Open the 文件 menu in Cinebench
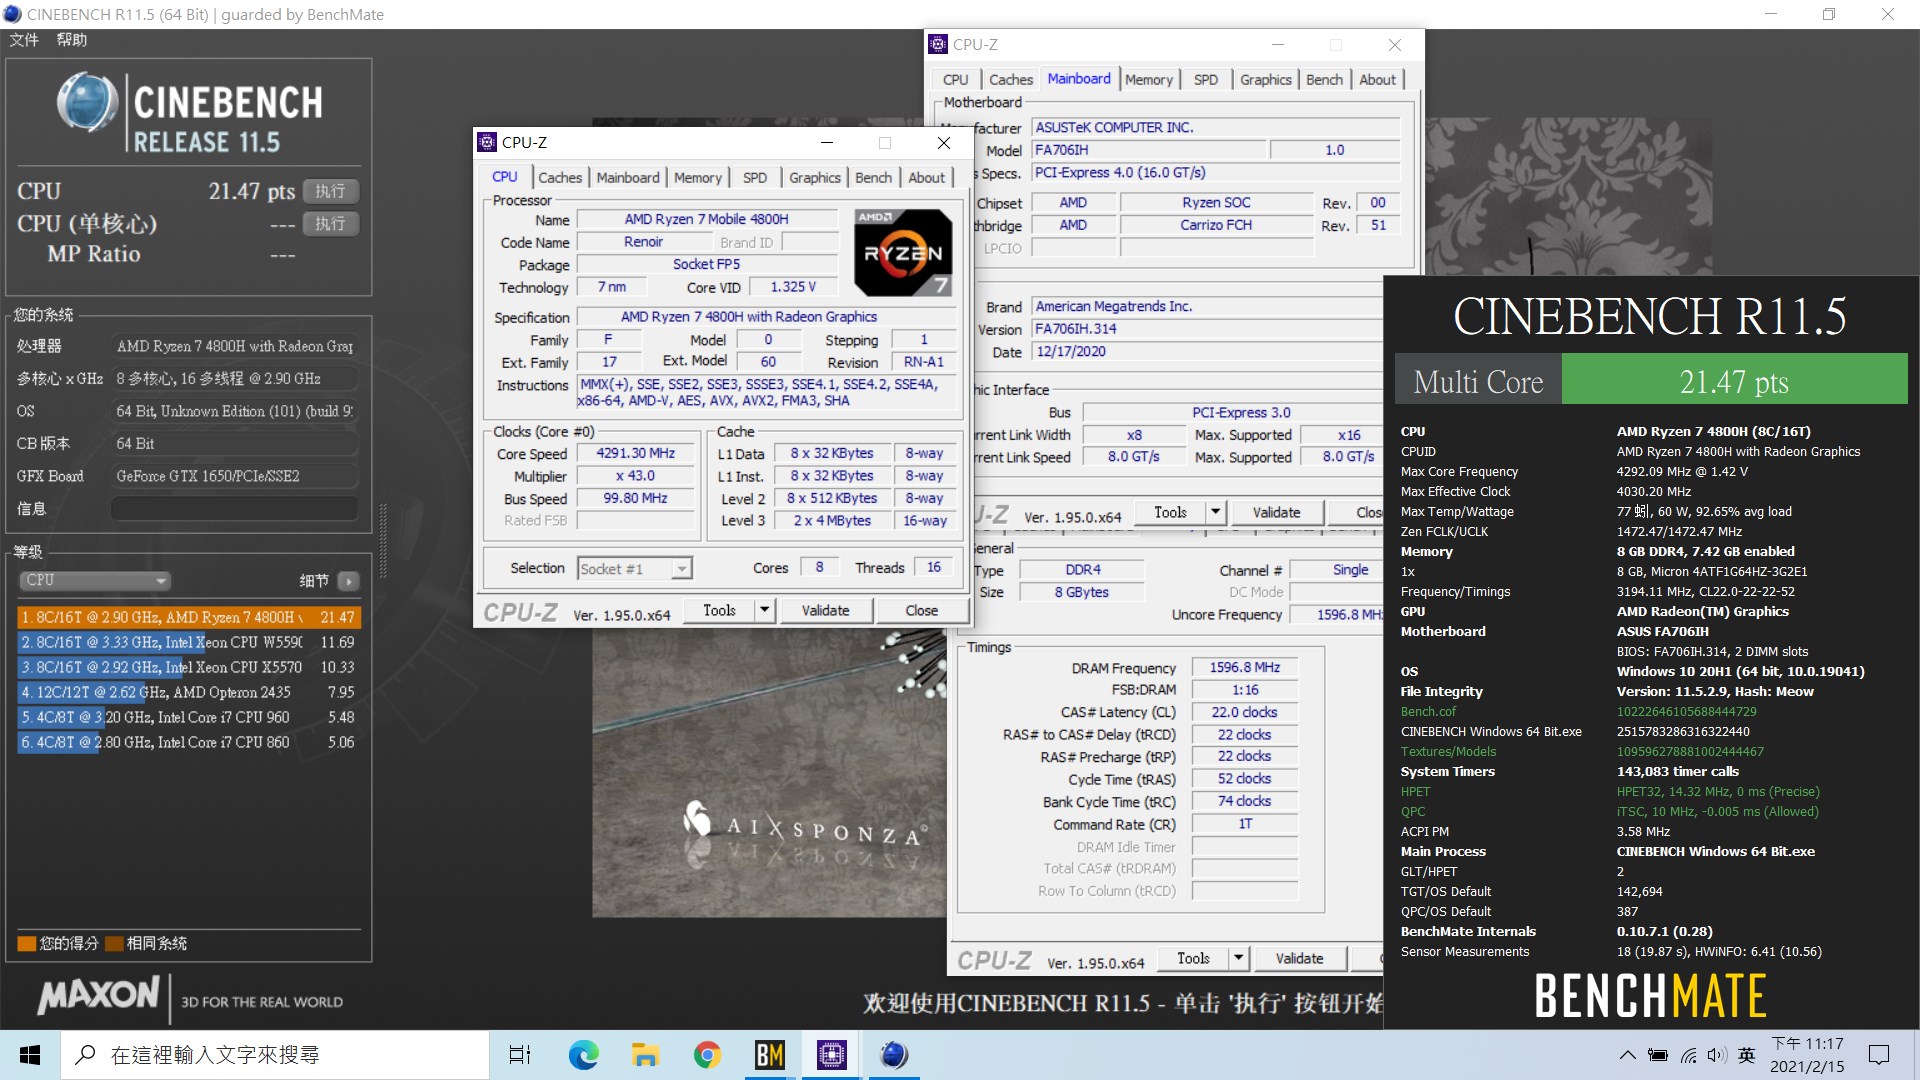Image resolution: width=1920 pixels, height=1080 pixels. [x=24, y=40]
